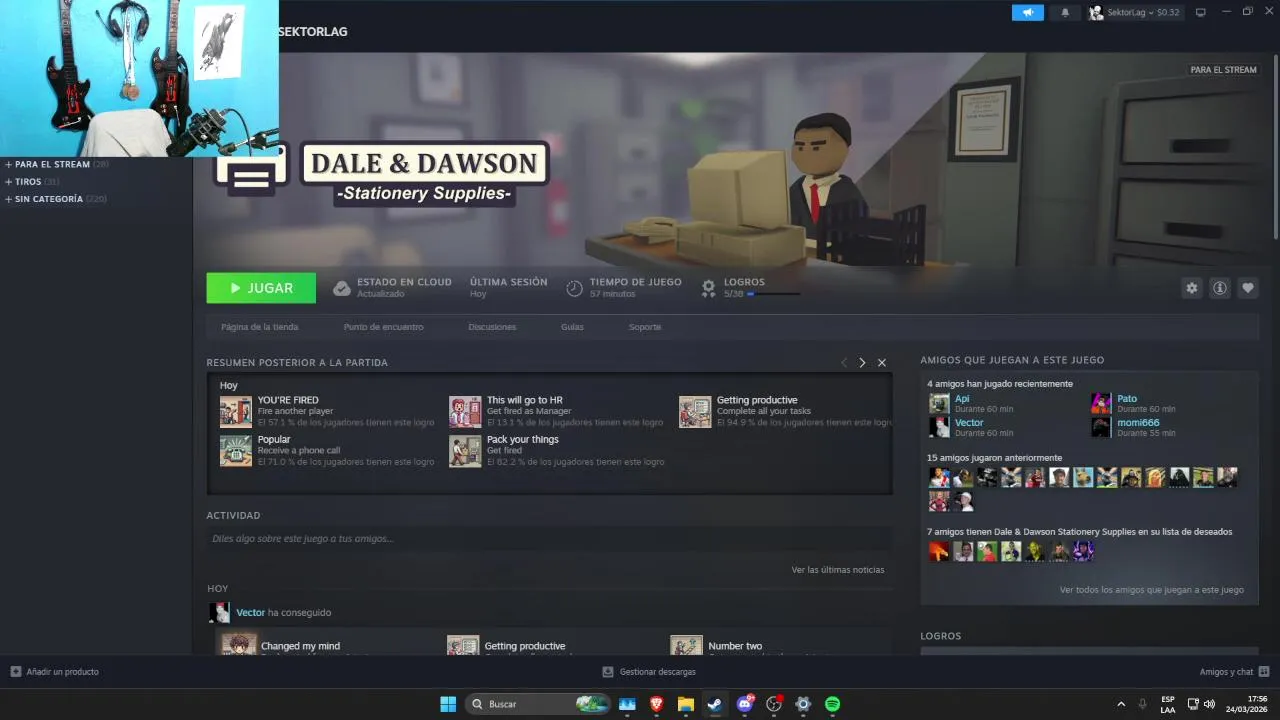Open the announcements megaphone button
The height and width of the screenshot is (720, 1280).
(1027, 12)
